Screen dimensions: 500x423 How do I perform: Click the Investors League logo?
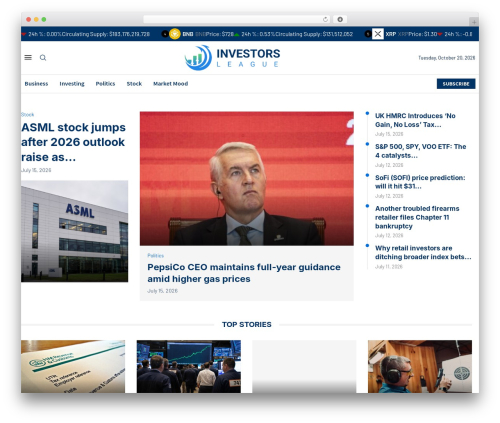(x=232, y=58)
